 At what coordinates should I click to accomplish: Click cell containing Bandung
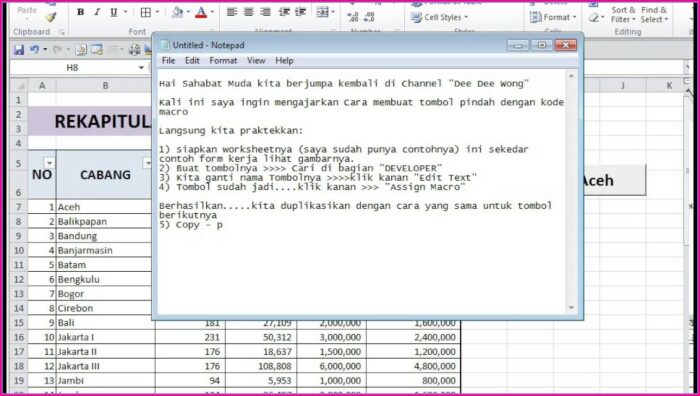(x=105, y=236)
